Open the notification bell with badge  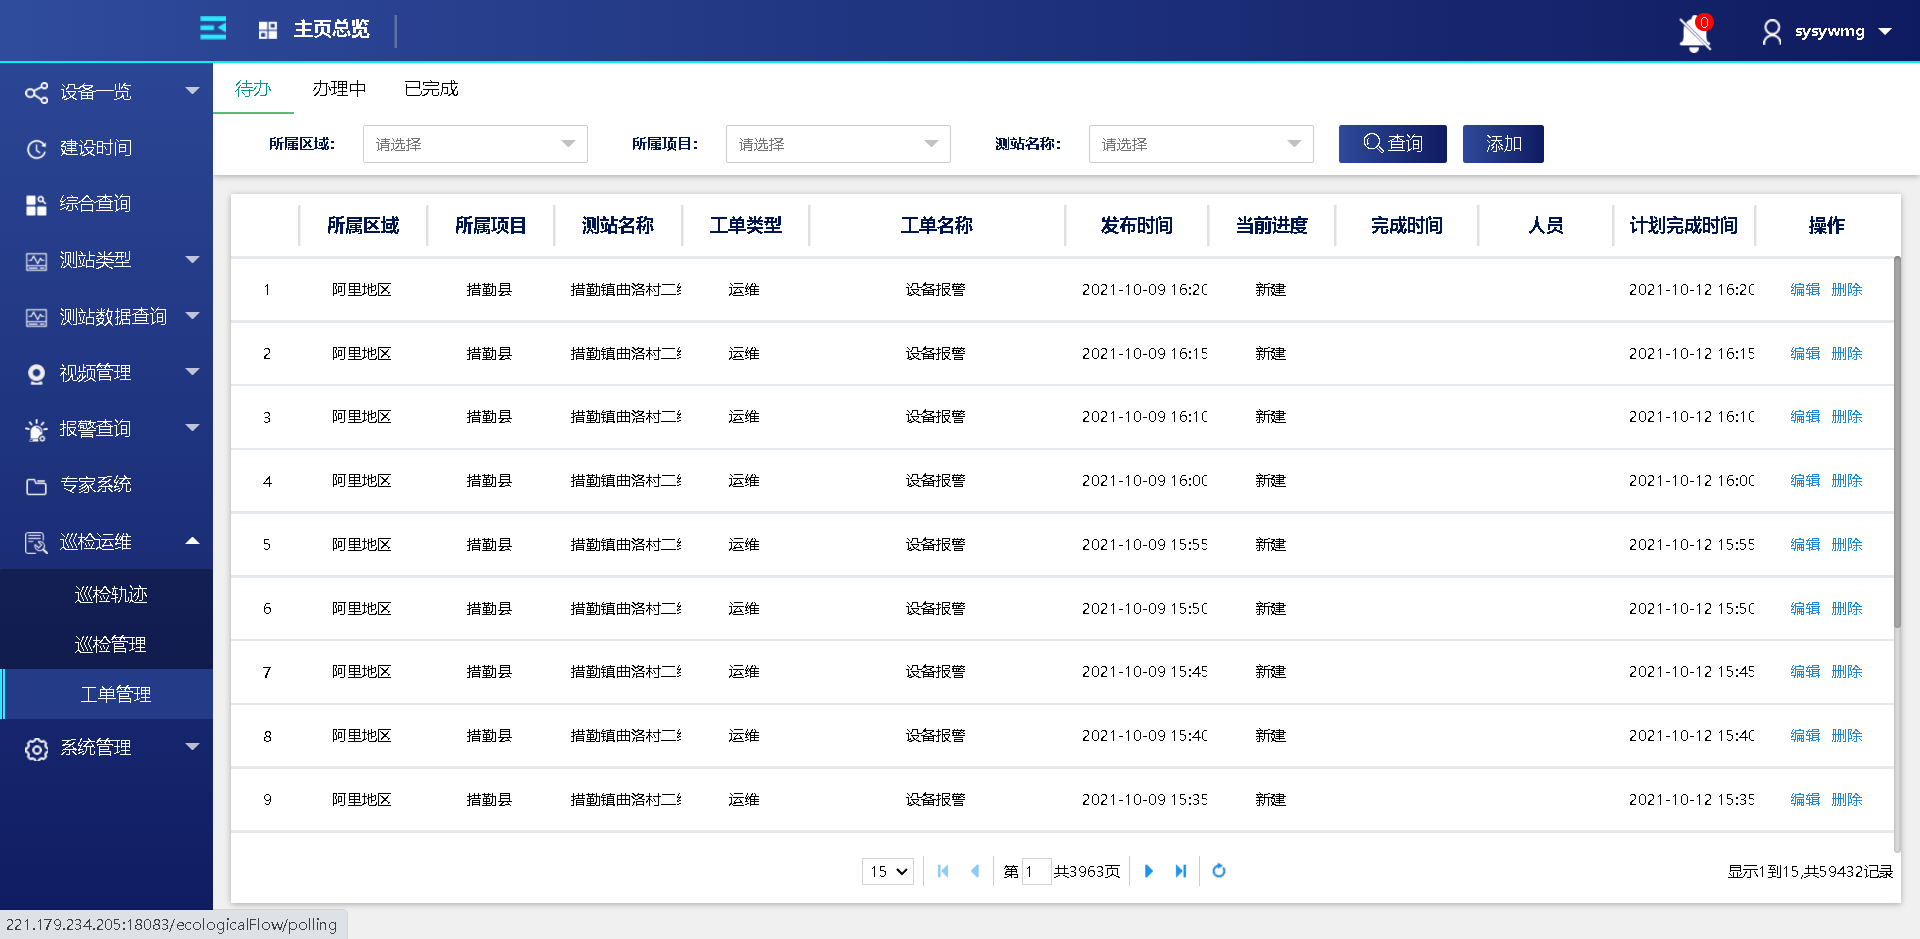pyautogui.click(x=1695, y=33)
